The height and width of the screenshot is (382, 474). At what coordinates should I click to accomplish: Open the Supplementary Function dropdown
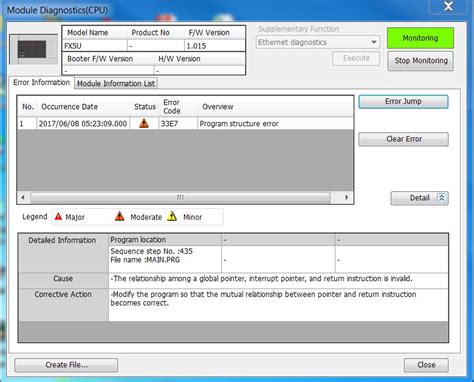click(x=318, y=42)
